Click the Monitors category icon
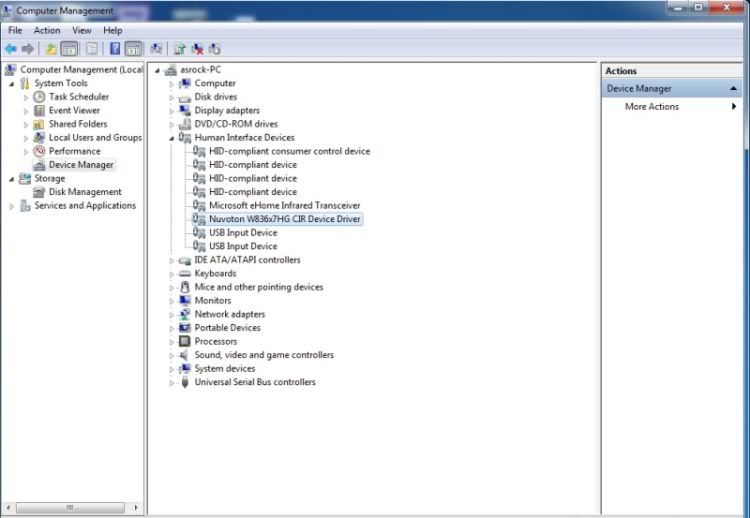750x518 pixels. coord(185,300)
